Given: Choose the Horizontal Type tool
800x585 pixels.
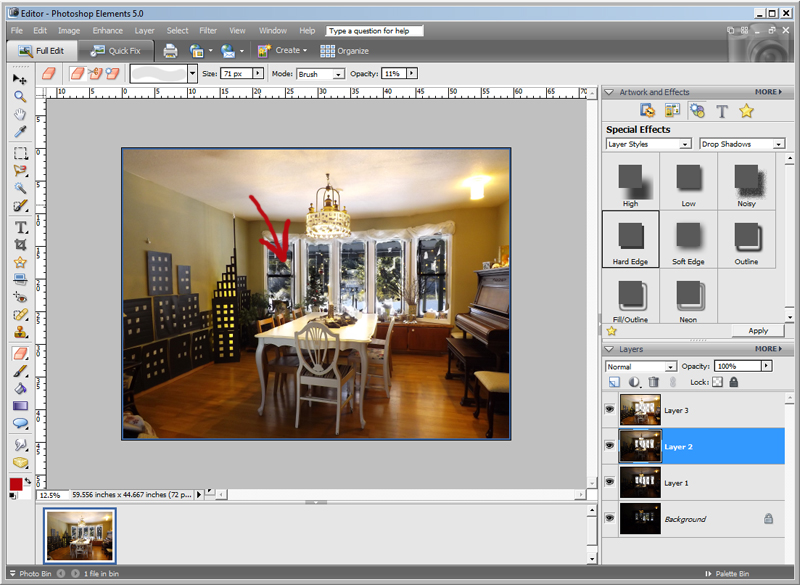Looking at the screenshot, I should point(20,227).
